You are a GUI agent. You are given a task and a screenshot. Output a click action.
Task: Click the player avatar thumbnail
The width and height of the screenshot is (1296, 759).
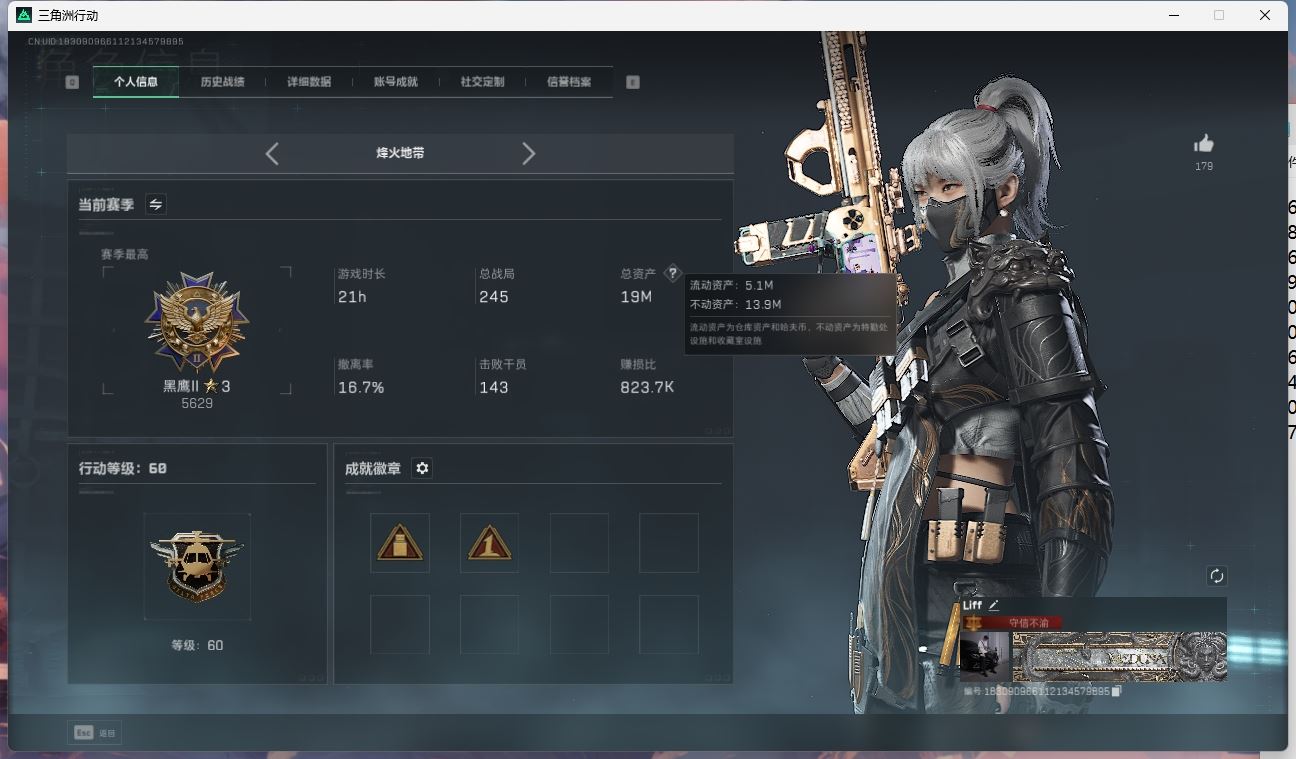[x=984, y=657]
